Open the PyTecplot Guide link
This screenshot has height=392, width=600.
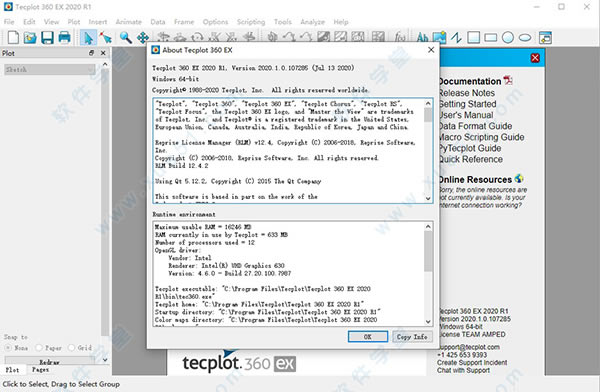(470, 149)
